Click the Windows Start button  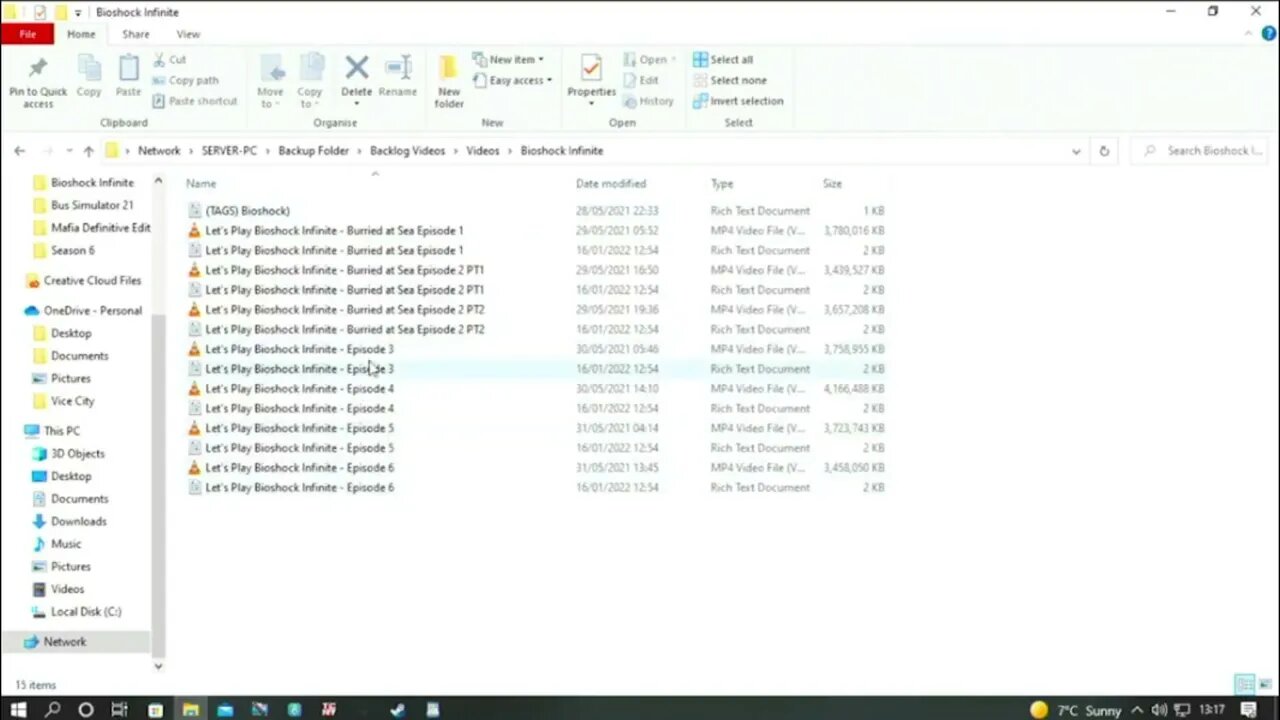pos(18,710)
